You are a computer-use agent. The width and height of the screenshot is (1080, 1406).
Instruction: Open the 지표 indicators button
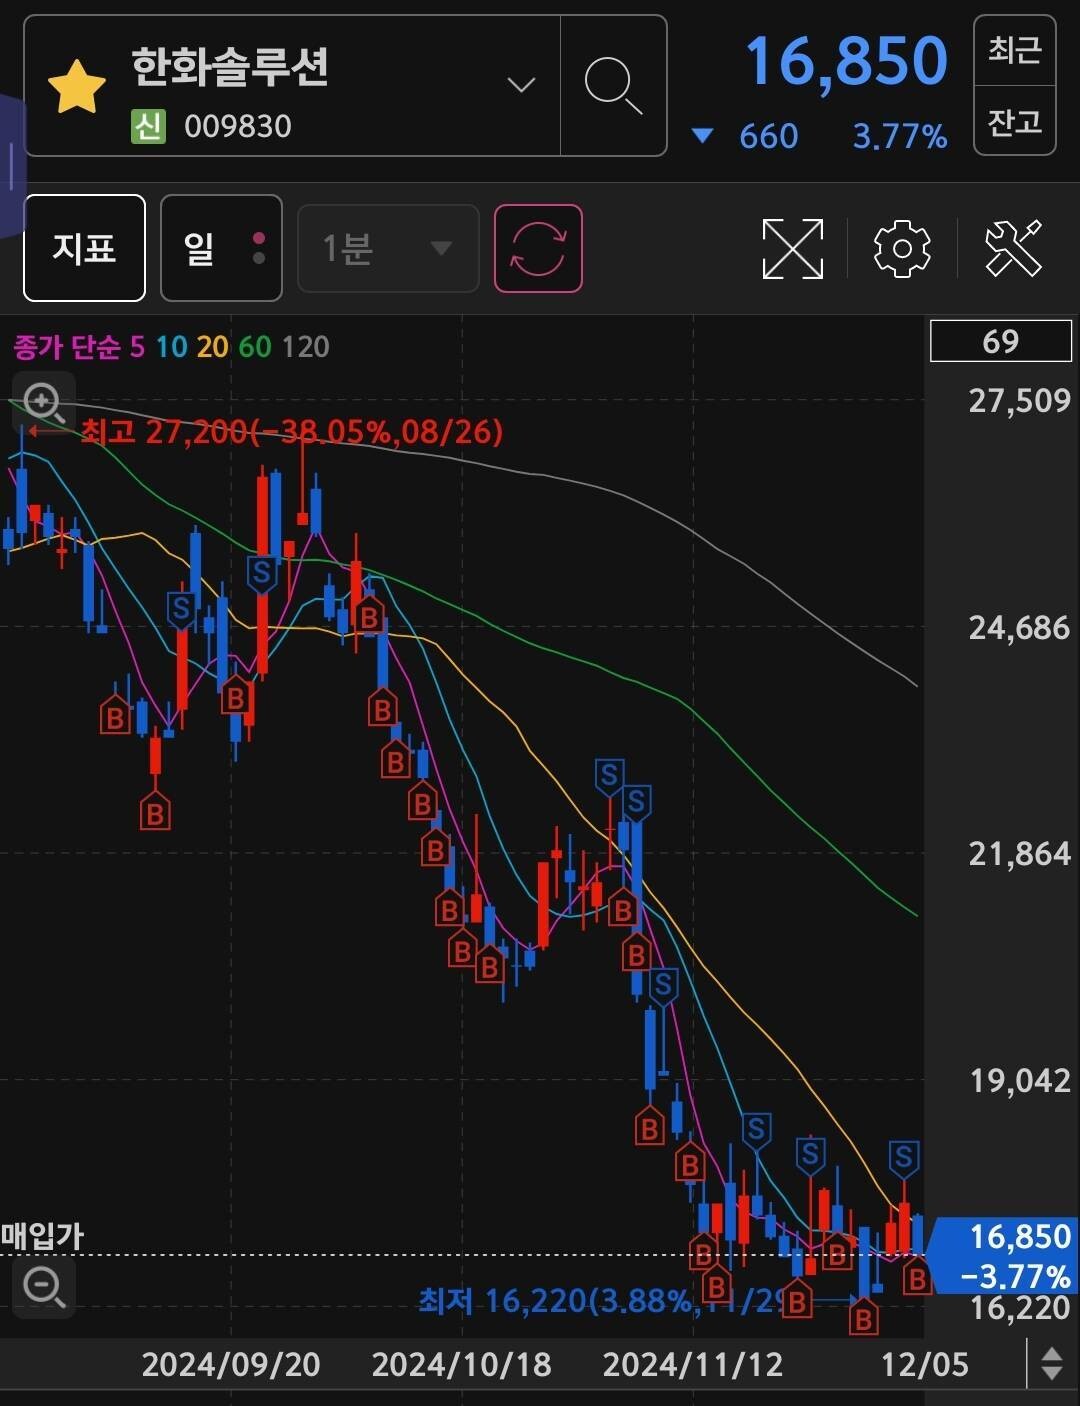[85, 248]
